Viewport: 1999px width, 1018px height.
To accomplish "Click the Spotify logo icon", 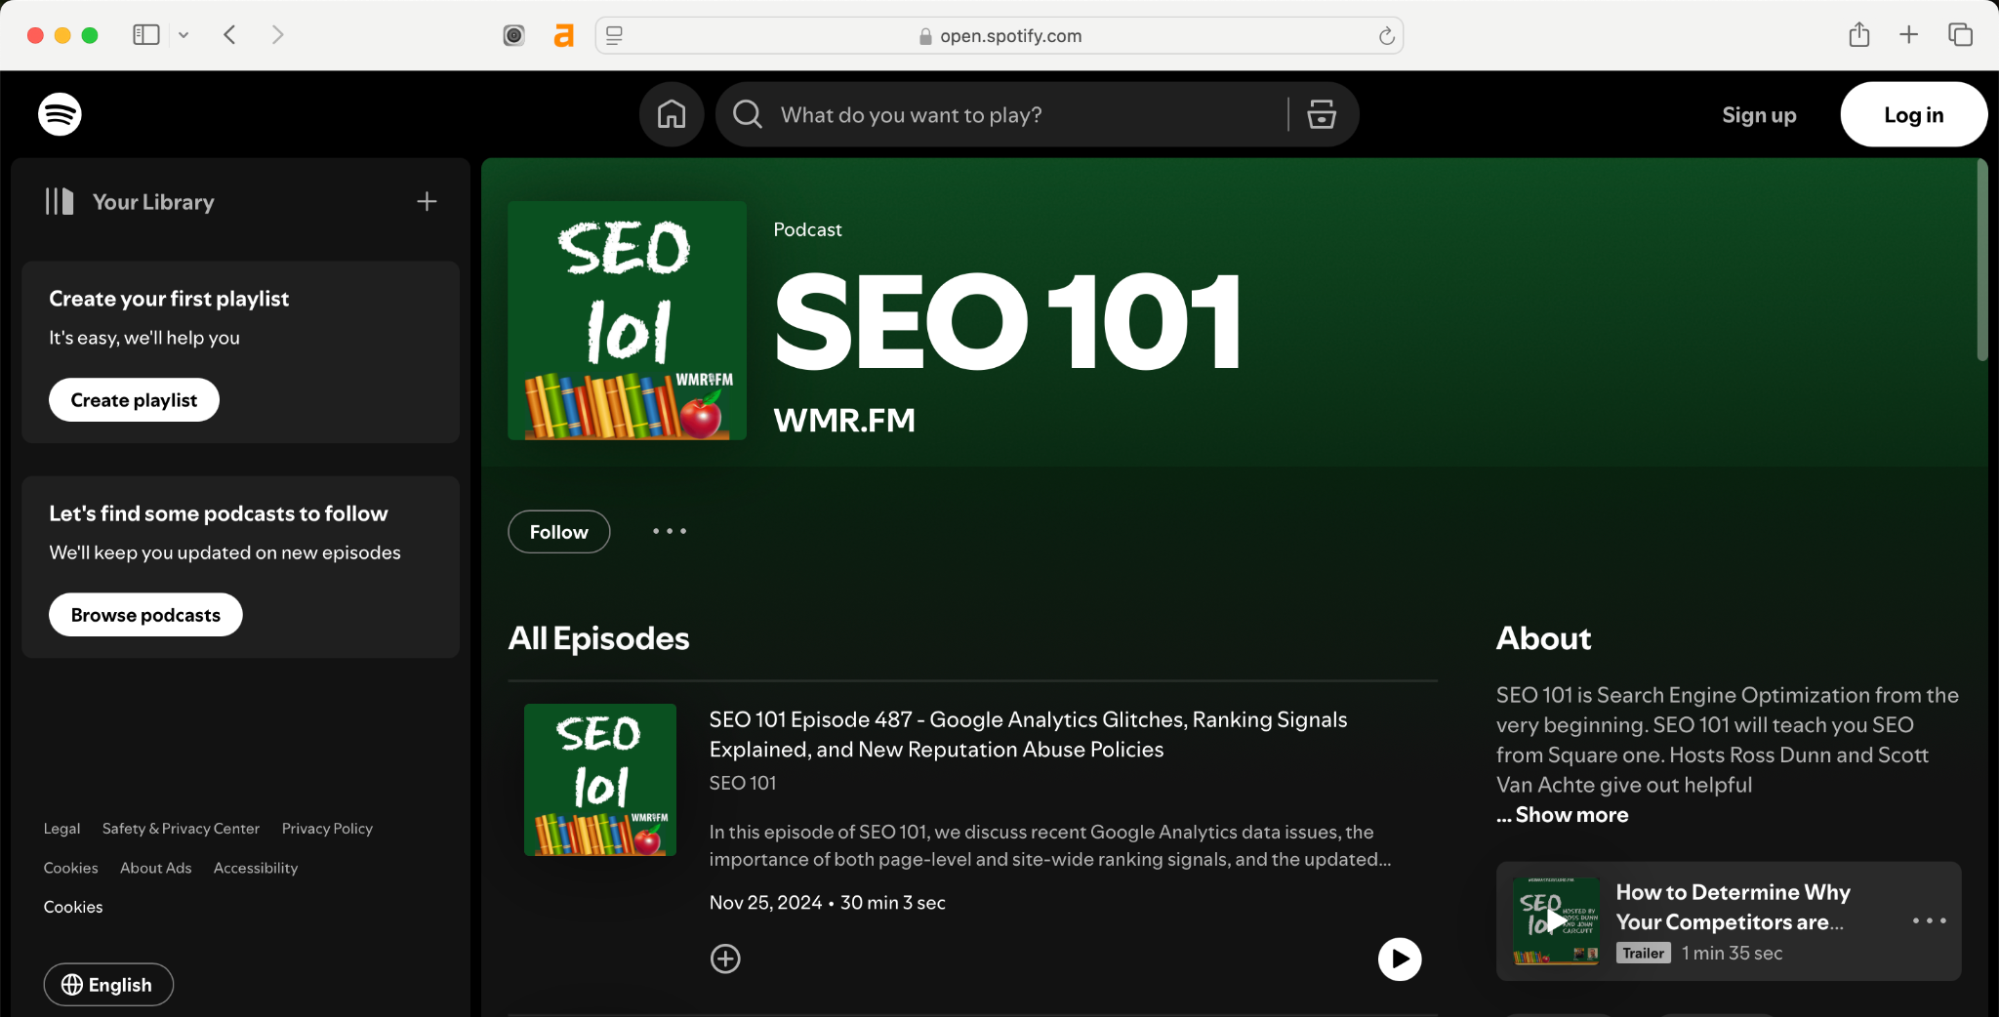I will coord(60,114).
